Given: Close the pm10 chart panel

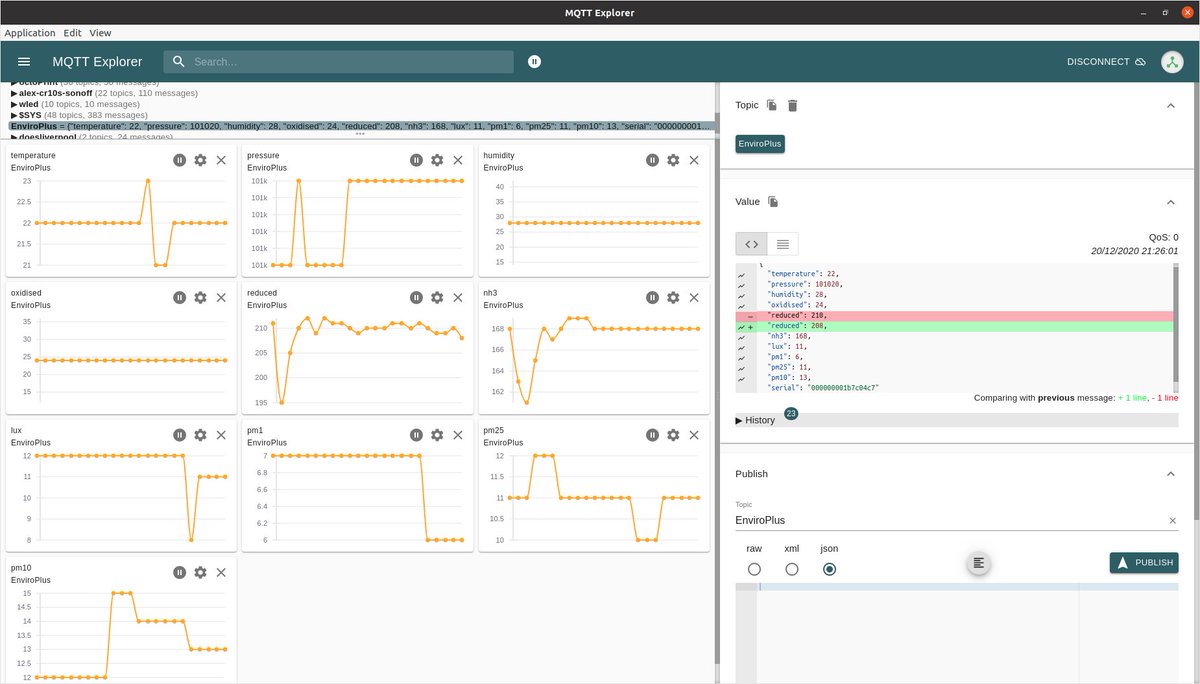Looking at the screenshot, I should click(x=221, y=572).
